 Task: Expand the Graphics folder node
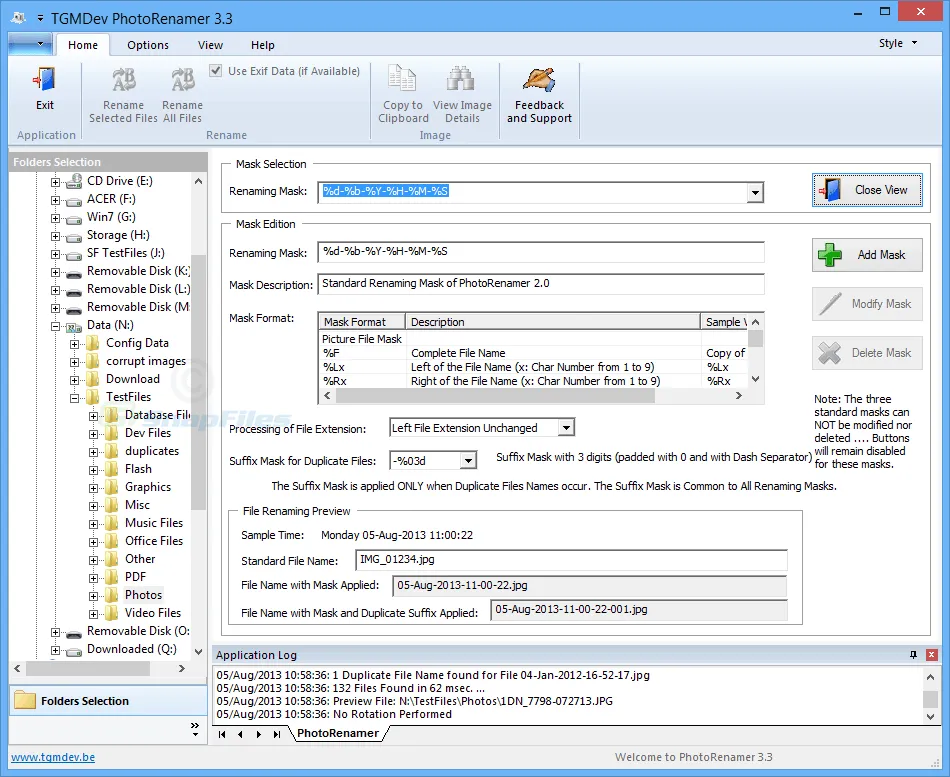[x=93, y=488]
